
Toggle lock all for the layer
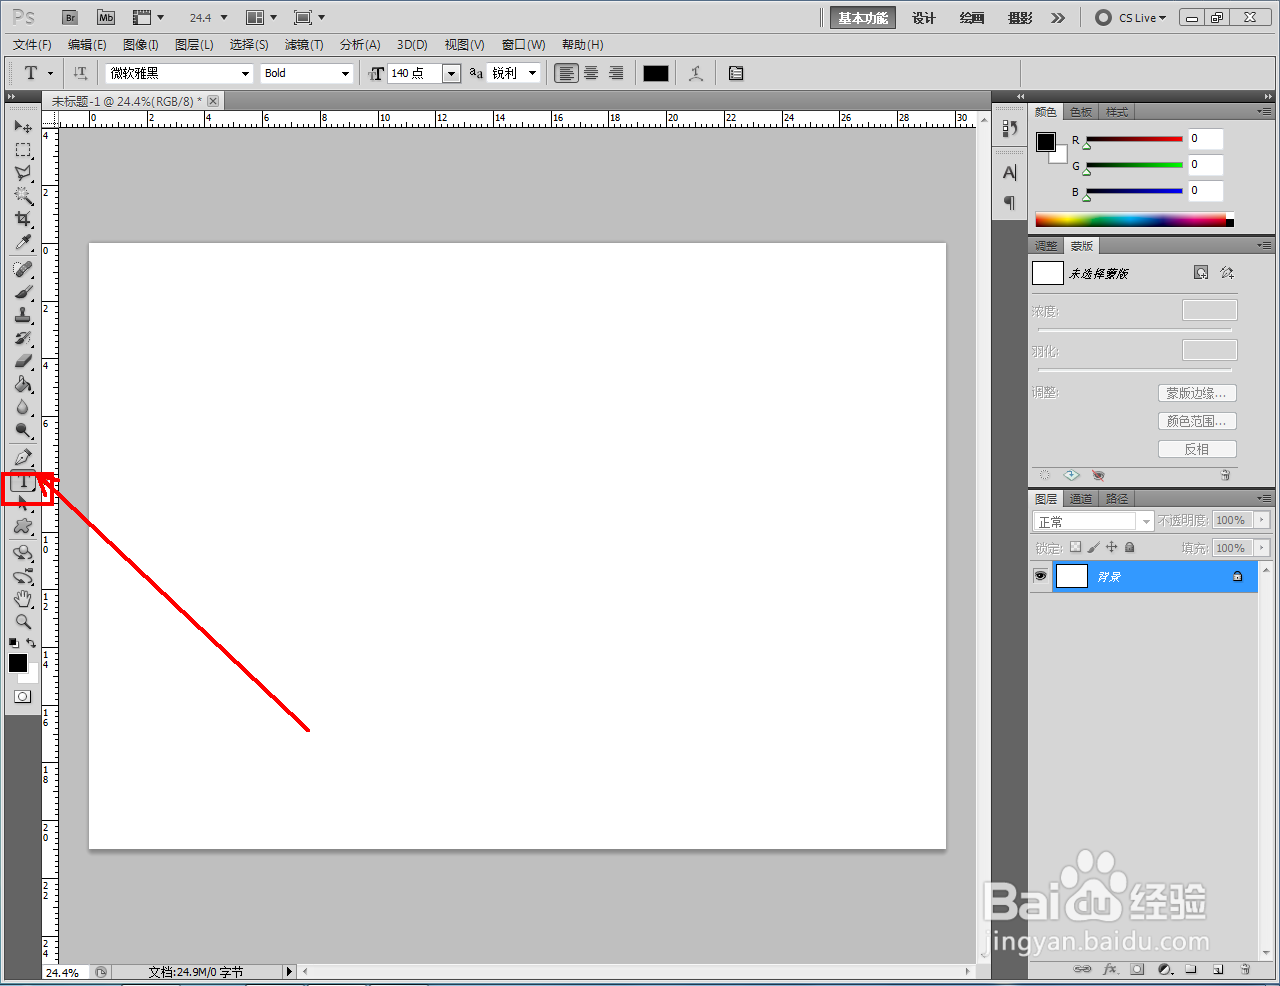point(1129,547)
